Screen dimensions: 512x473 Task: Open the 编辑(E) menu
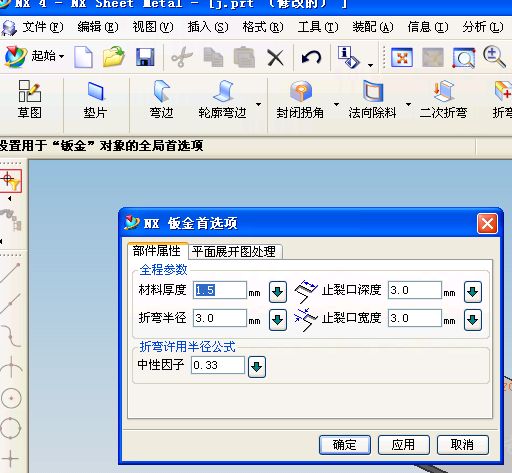98,27
